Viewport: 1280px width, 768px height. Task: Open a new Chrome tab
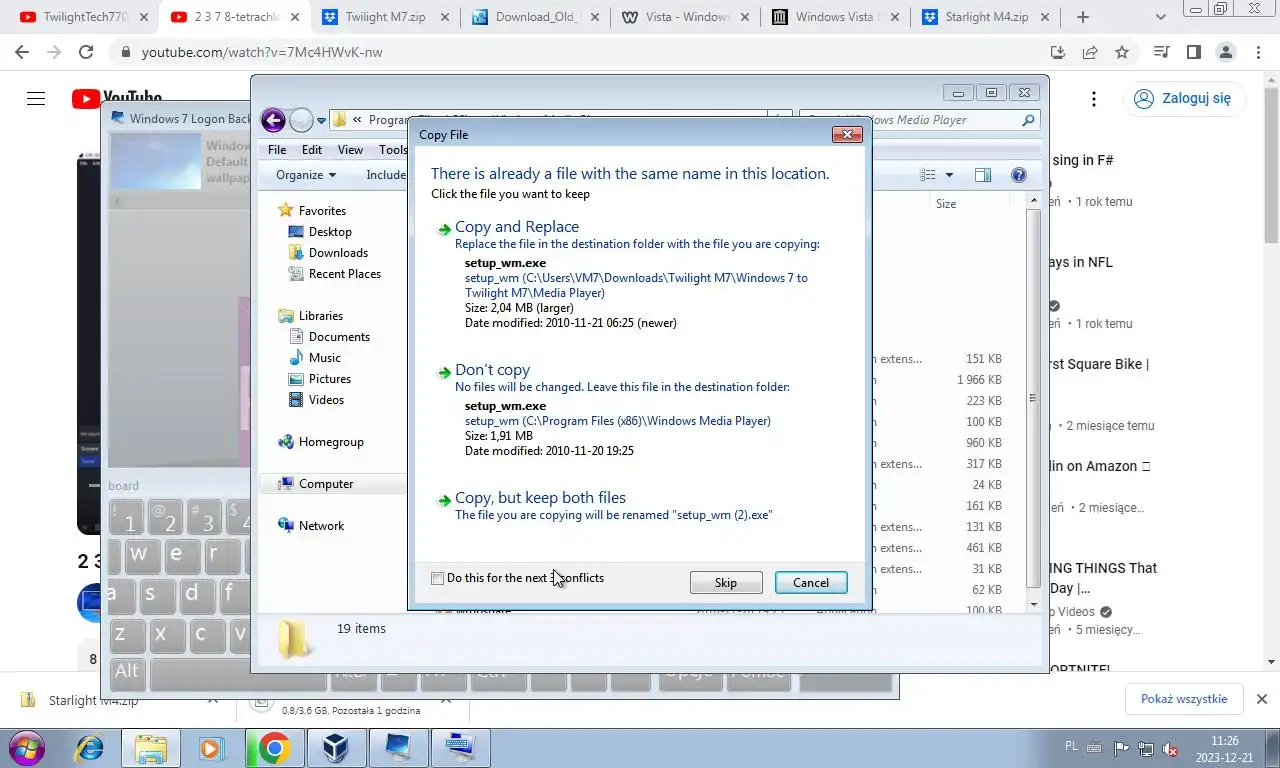click(x=1082, y=17)
